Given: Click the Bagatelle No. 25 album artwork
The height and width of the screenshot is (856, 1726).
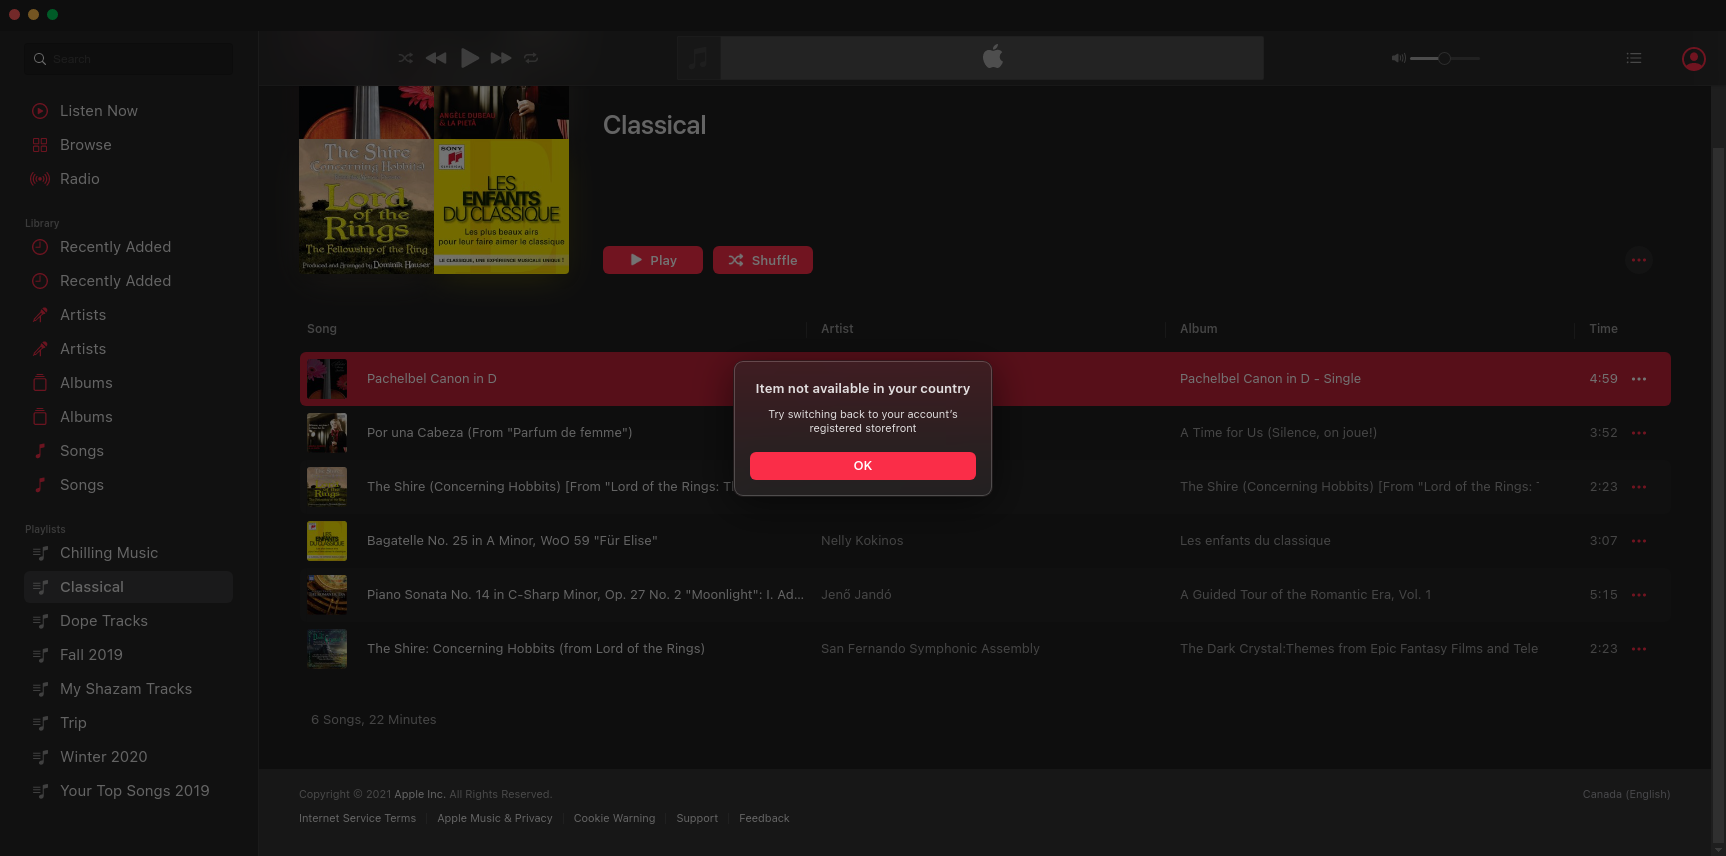Looking at the screenshot, I should (x=327, y=541).
